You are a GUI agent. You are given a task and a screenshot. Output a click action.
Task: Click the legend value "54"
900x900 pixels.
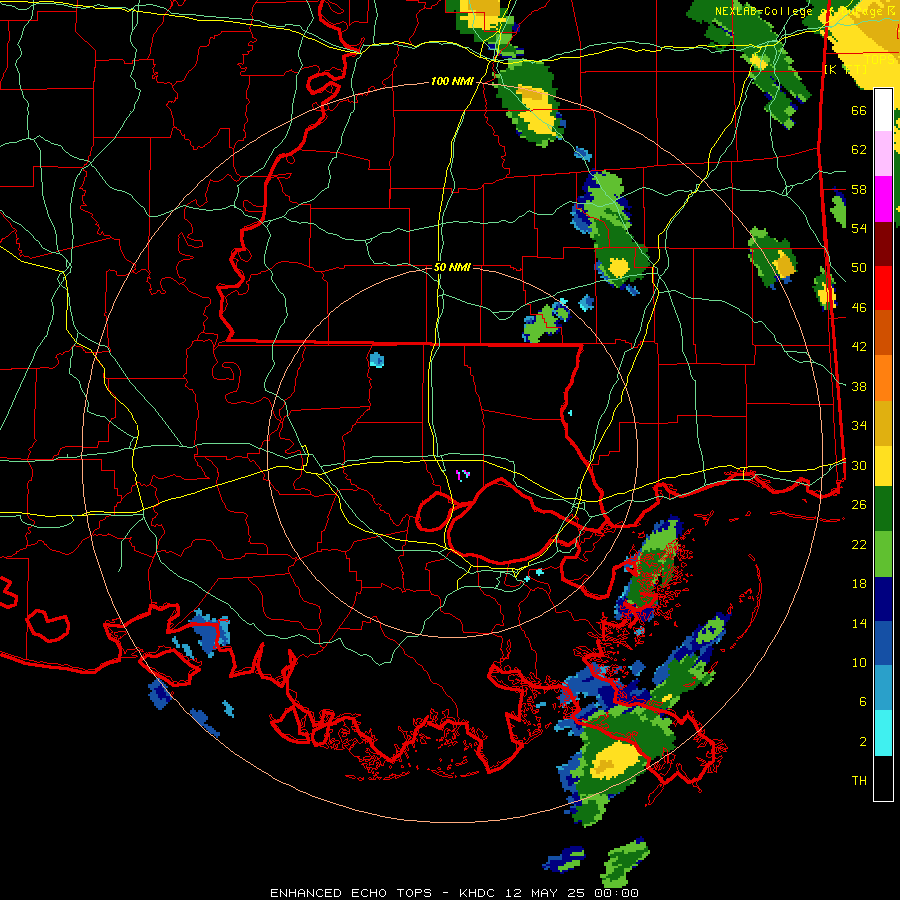(859, 228)
